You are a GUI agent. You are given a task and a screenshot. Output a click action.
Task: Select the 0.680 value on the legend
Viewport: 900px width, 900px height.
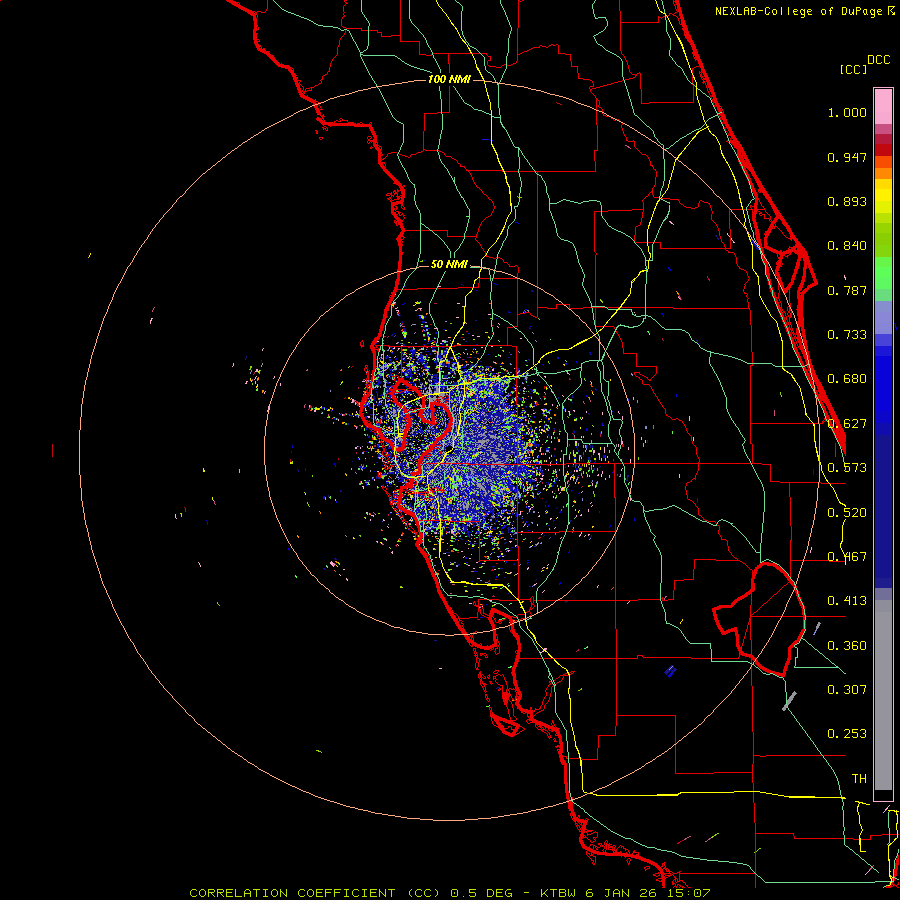point(847,379)
